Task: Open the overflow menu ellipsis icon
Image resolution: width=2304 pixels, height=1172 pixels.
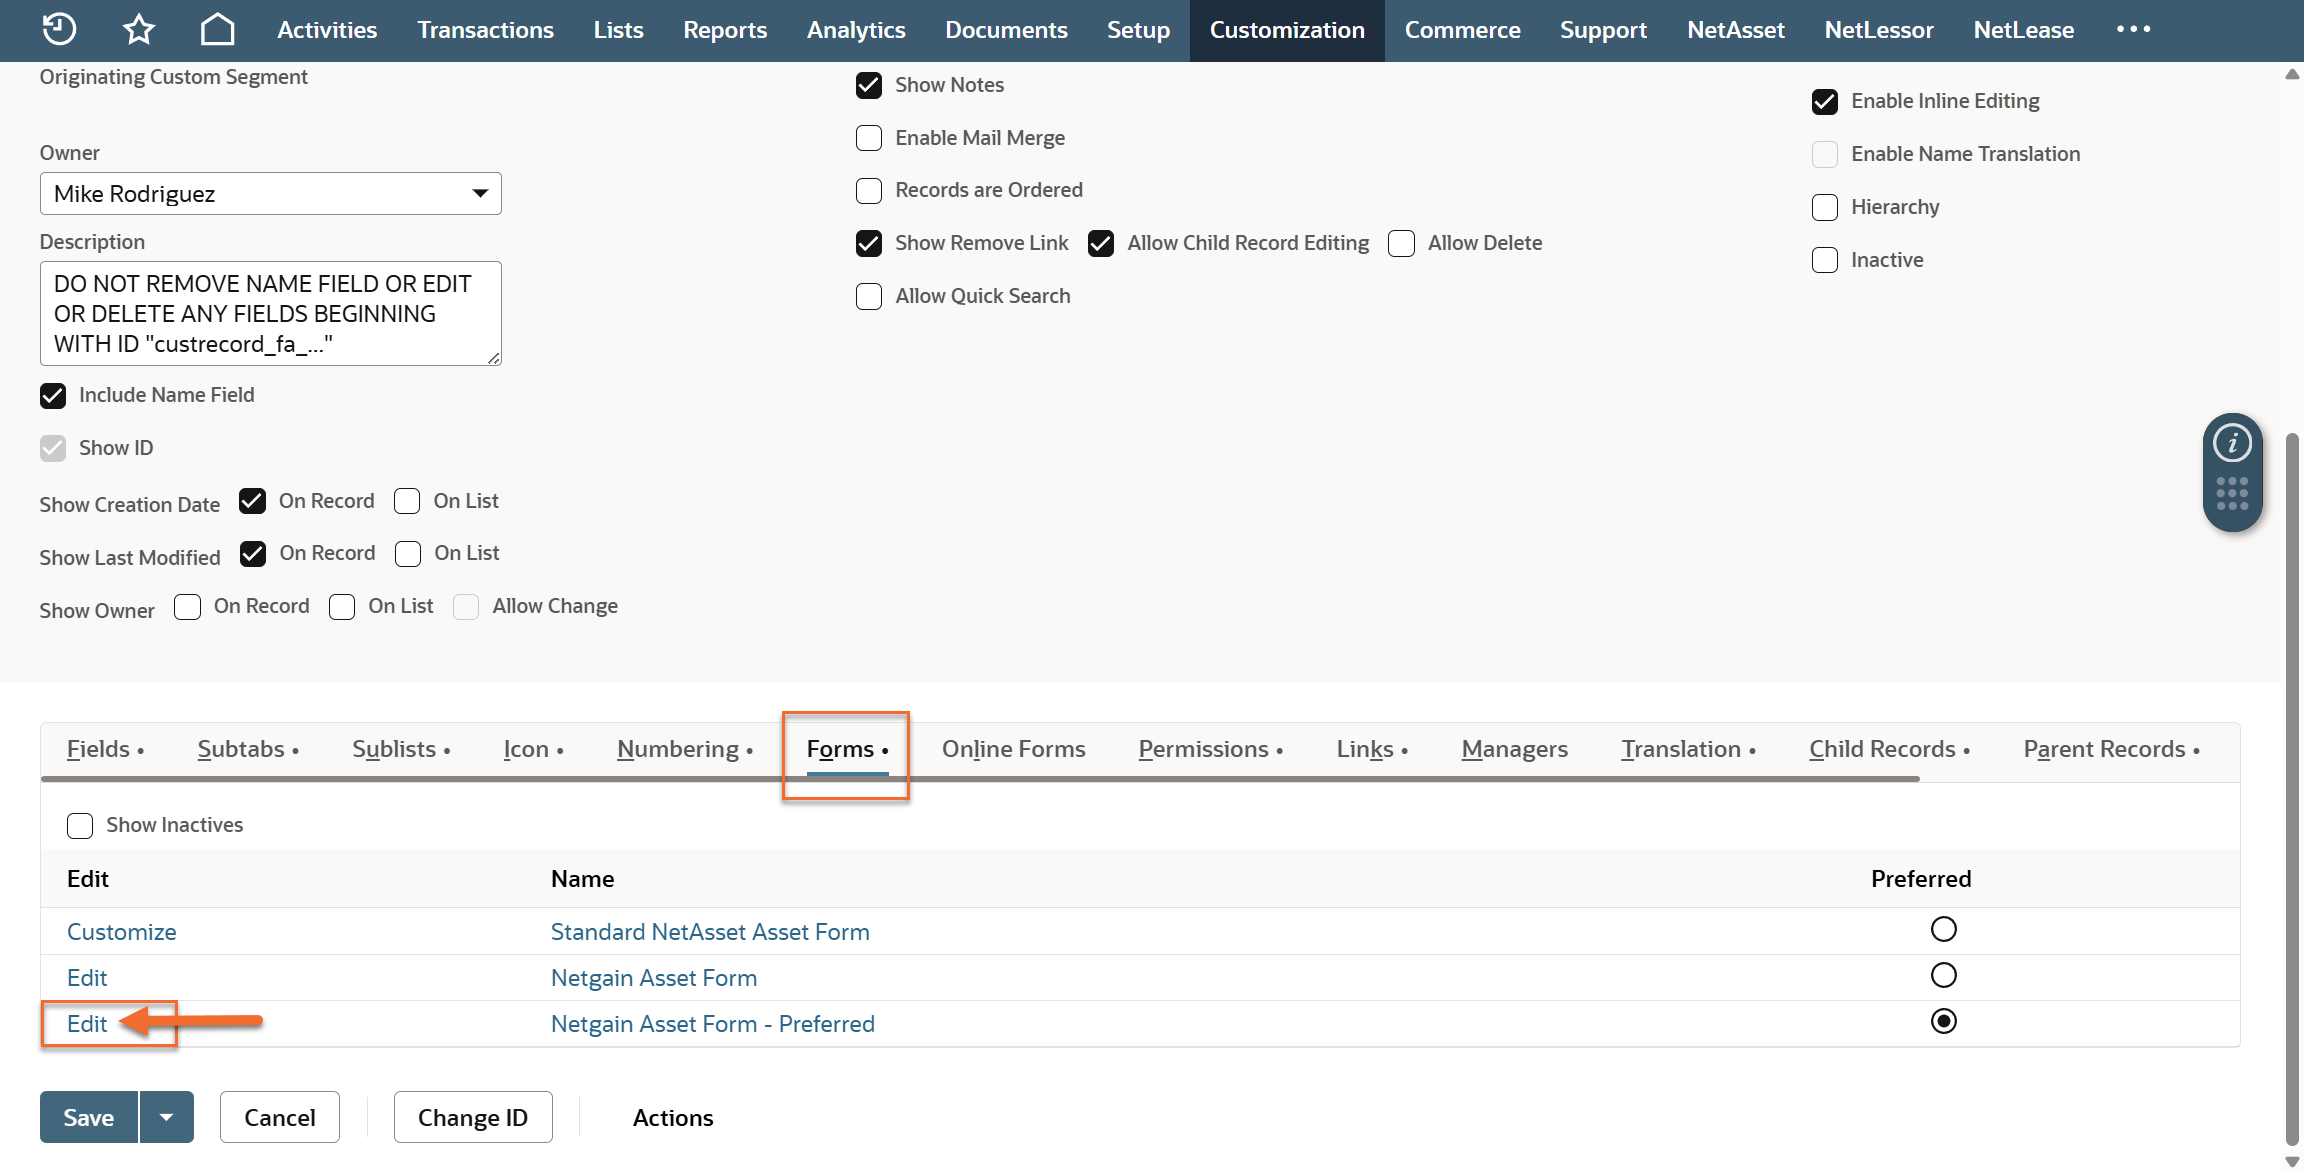Action: click(x=2133, y=29)
